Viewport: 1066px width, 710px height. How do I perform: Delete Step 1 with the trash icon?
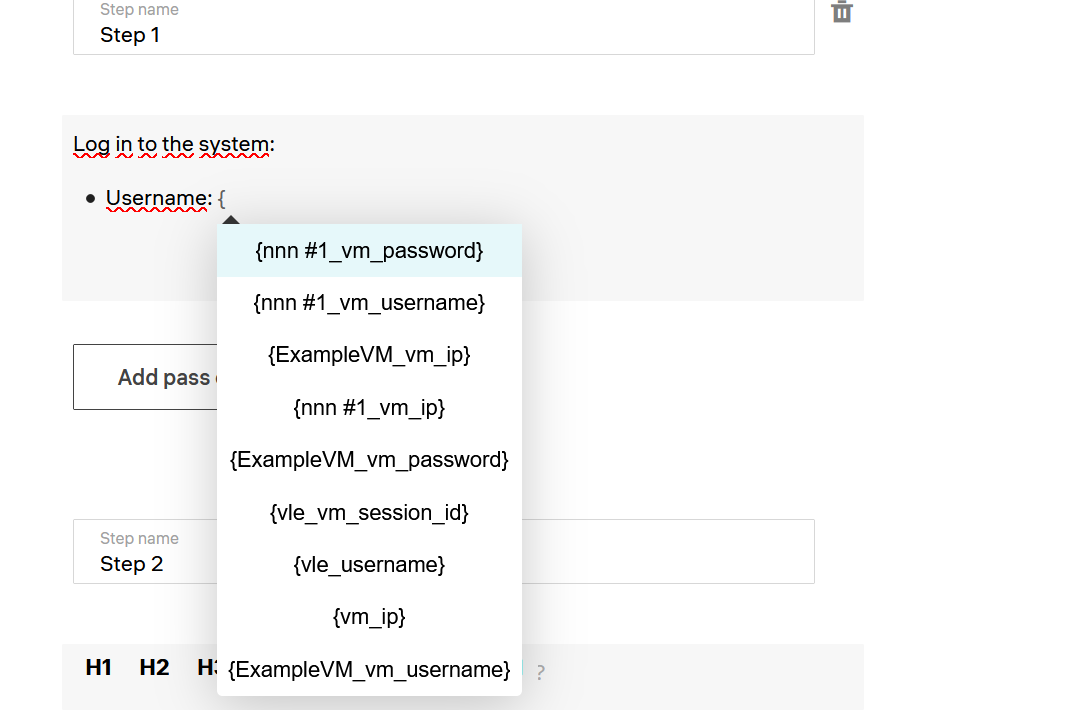pos(842,12)
